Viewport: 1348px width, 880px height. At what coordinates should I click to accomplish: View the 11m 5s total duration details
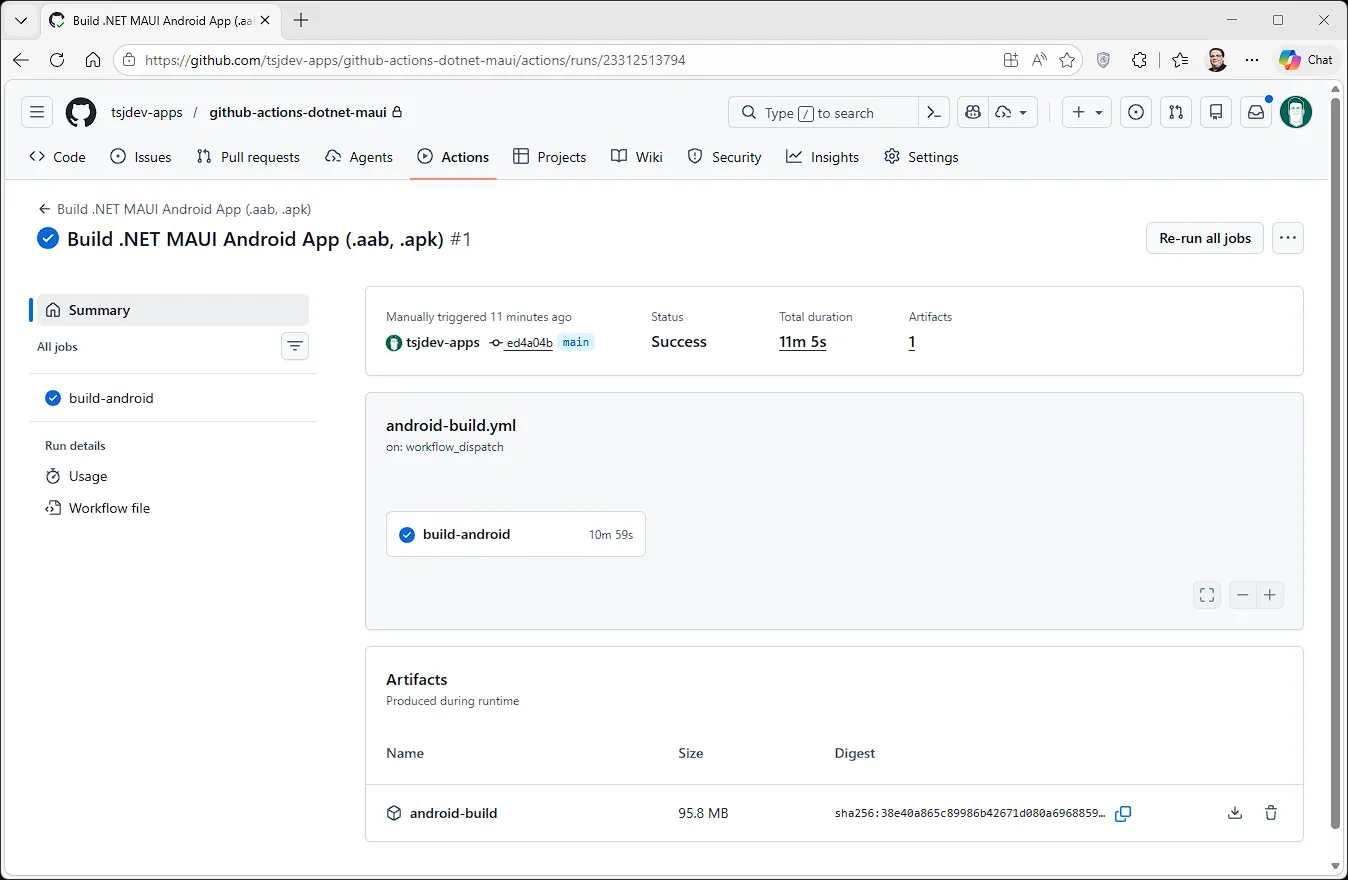tap(803, 342)
